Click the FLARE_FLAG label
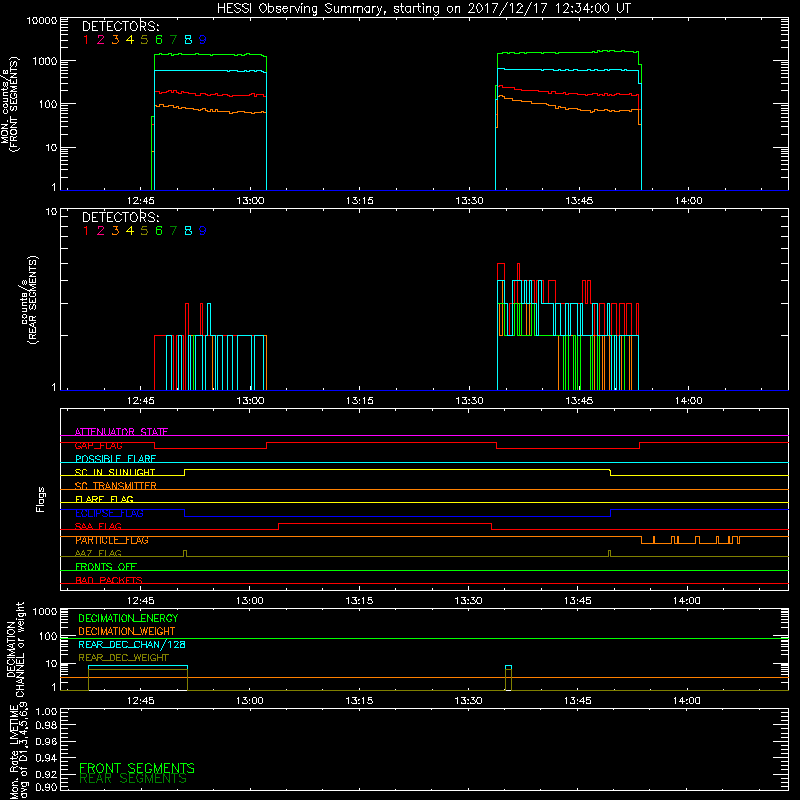Screen dimensions: 800x800 (x=104, y=499)
